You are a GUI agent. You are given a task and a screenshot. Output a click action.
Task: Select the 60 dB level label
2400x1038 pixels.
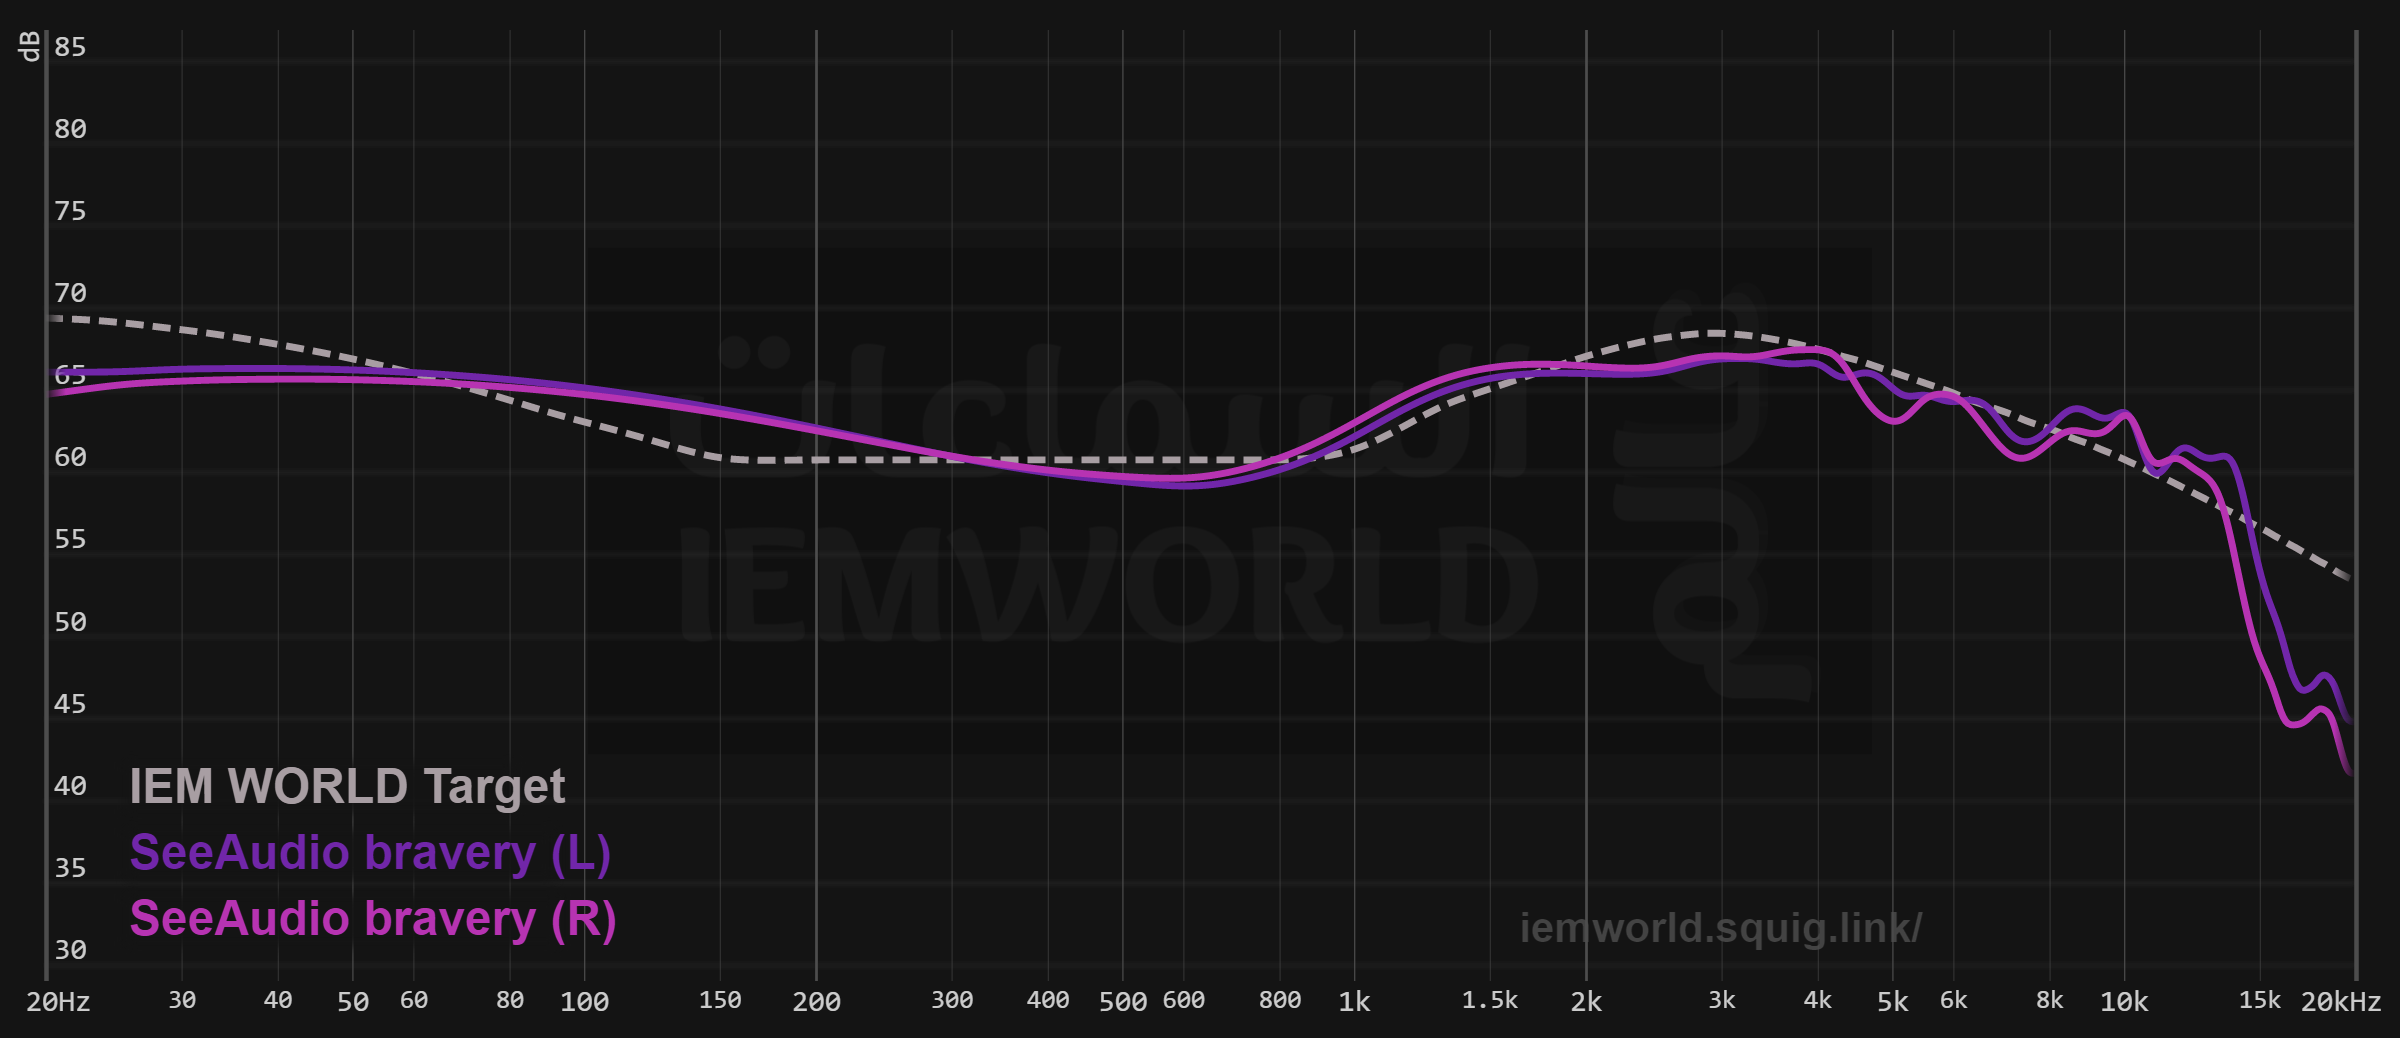tap(70, 457)
